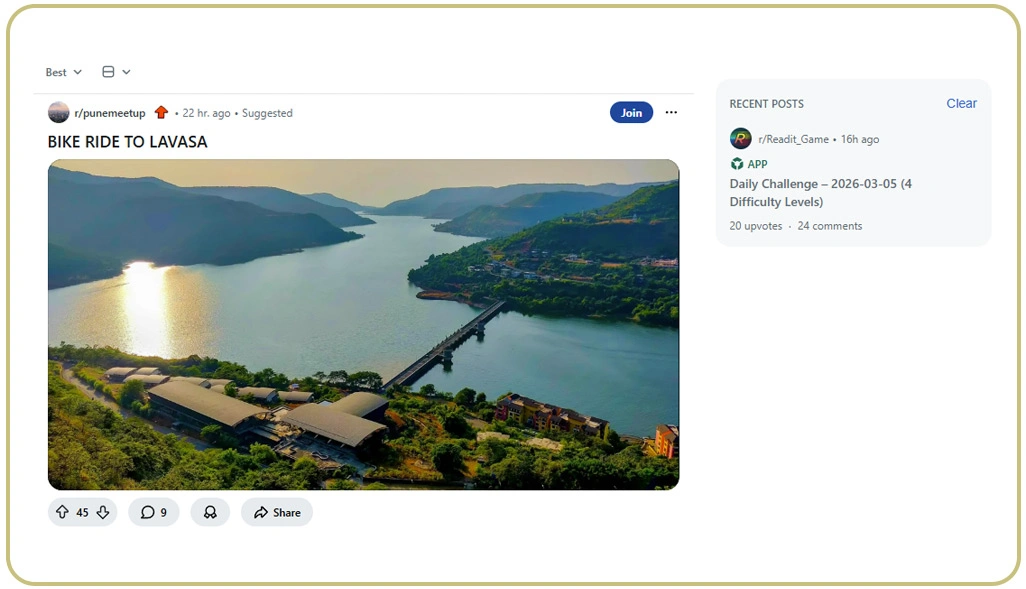The width and height of the screenshot is (1026, 589).
Task: Open the r/punemeetup subreddit link
Action: tap(110, 114)
